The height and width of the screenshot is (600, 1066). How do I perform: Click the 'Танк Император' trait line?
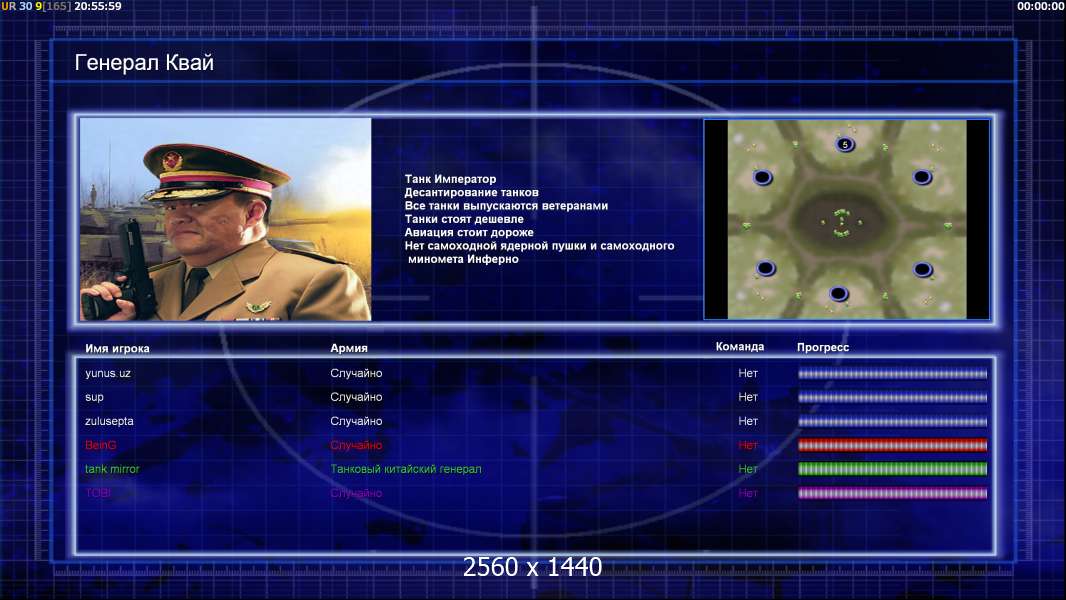[450, 179]
